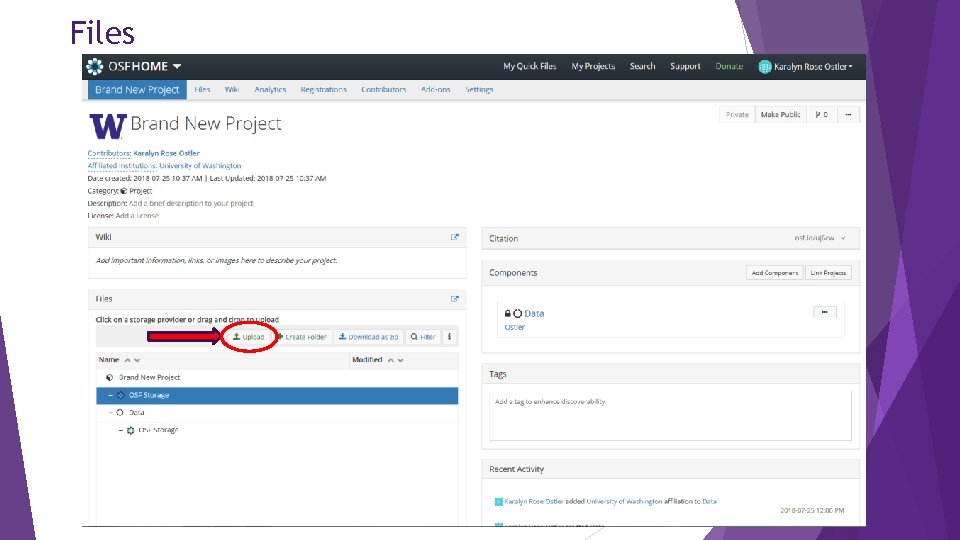Open Search in the top navbar
The height and width of the screenshot is (540, 960).
coord(642,66)
